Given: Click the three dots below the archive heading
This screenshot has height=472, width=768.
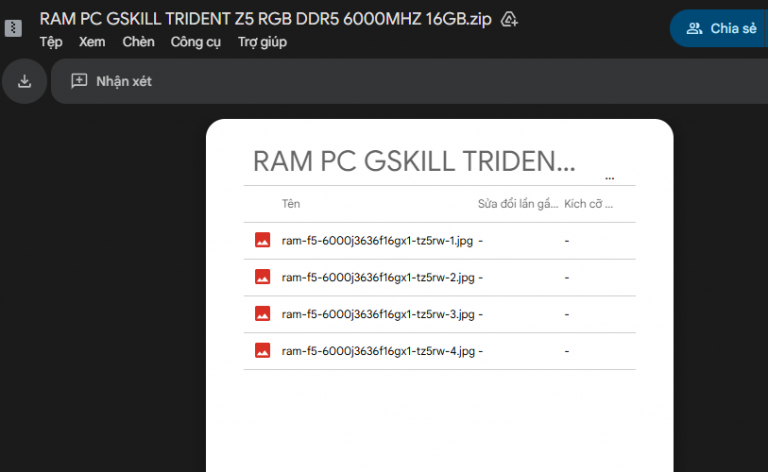Looking at the screenshot, I should tap(609, 178).
